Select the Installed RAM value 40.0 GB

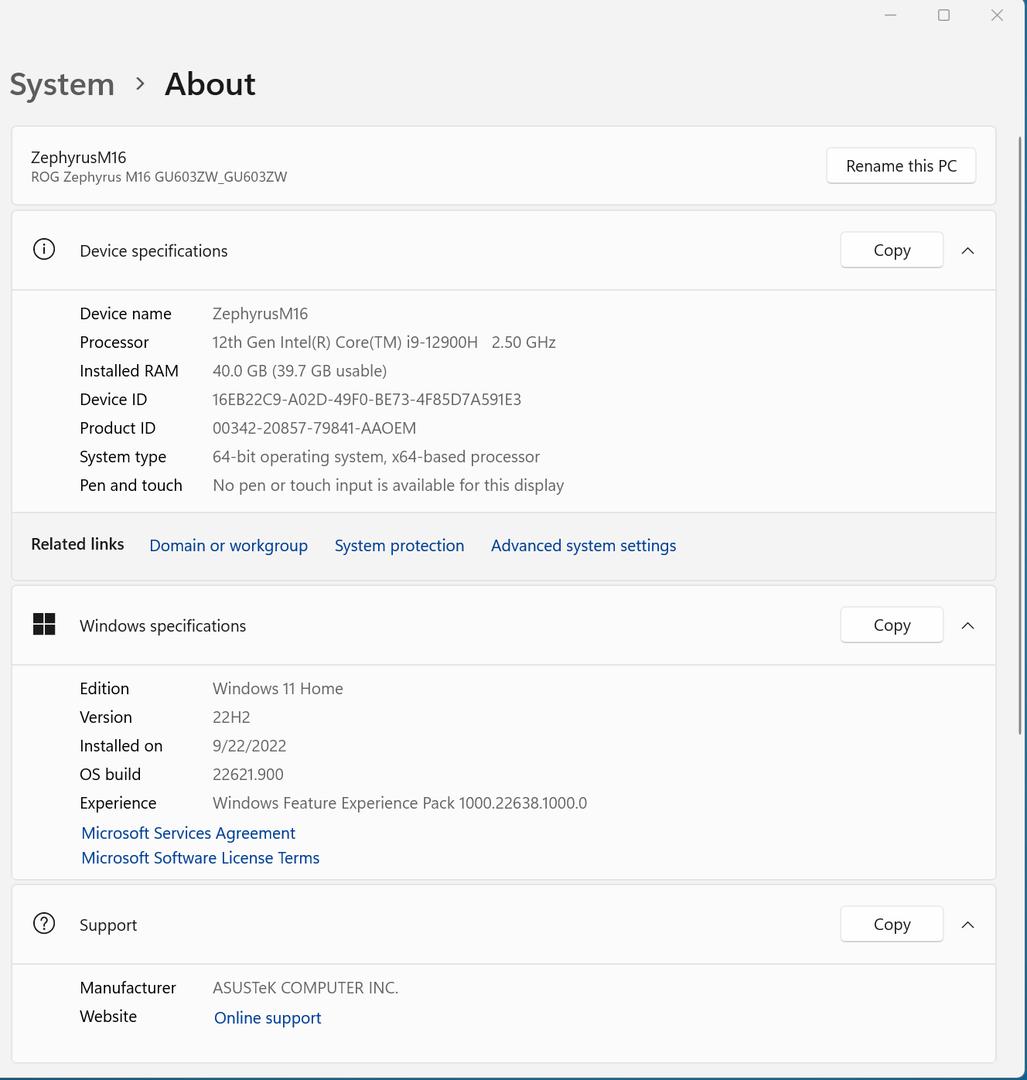coord(240,371)
